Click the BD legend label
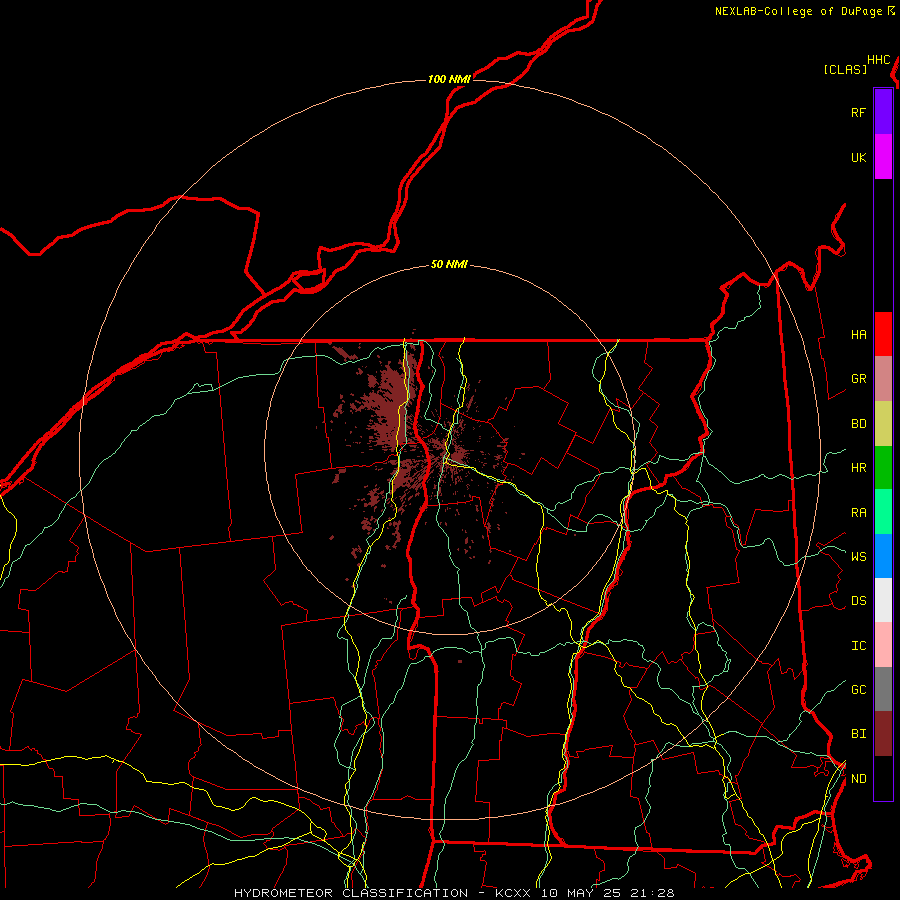The image size is (900, 900). tap(858, 424)
